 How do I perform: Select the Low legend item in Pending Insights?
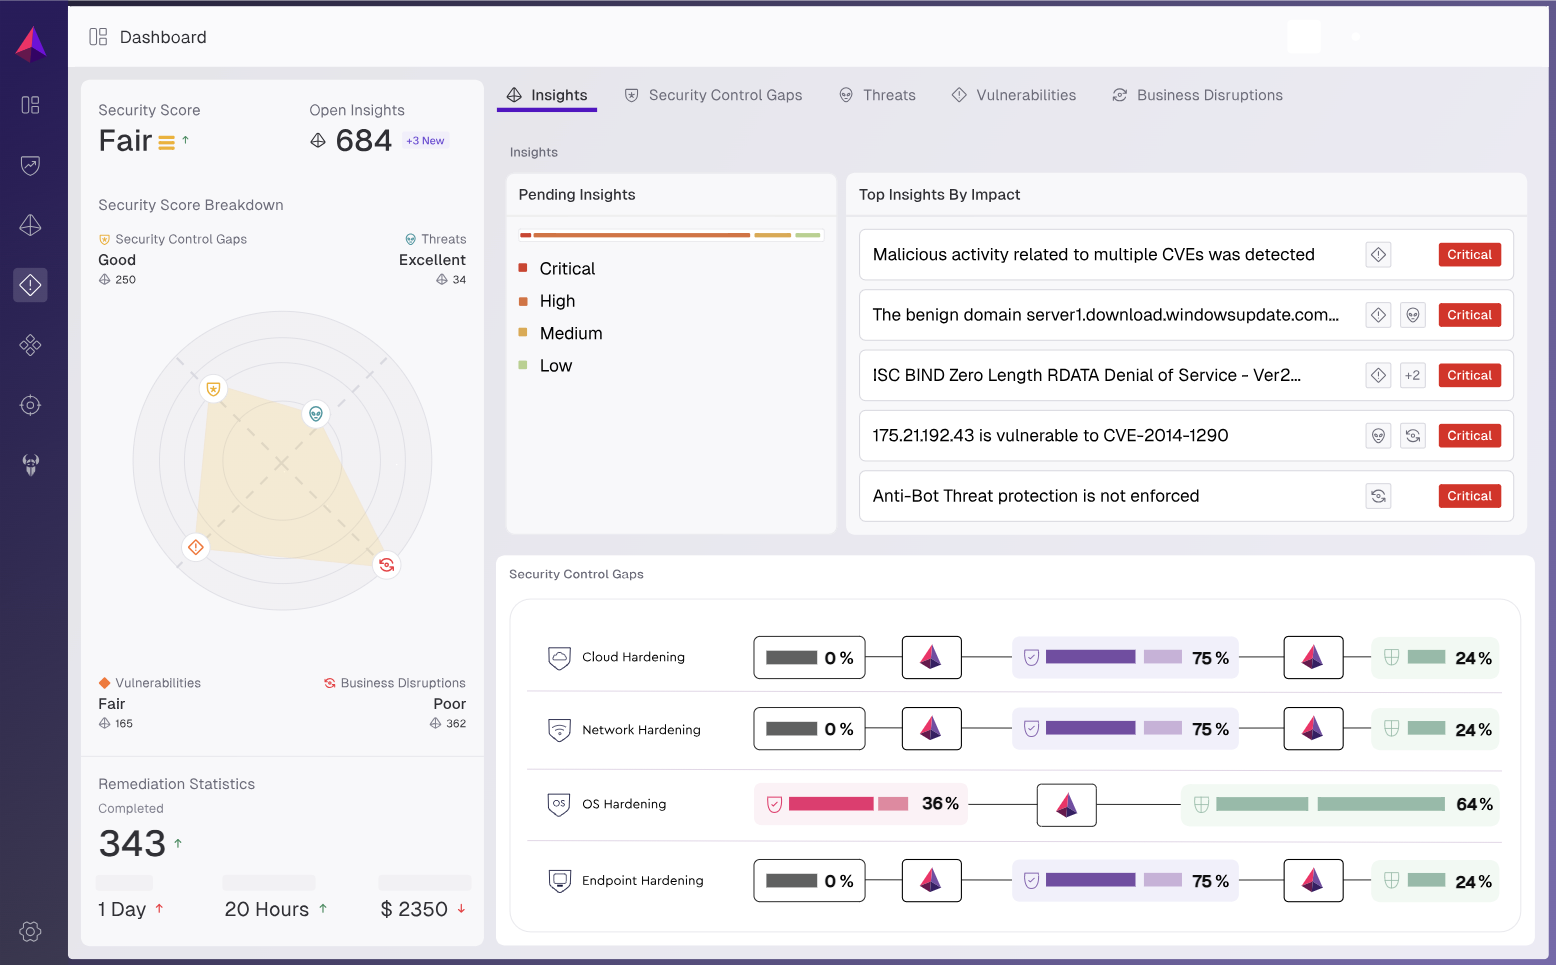tap(555, 366)
